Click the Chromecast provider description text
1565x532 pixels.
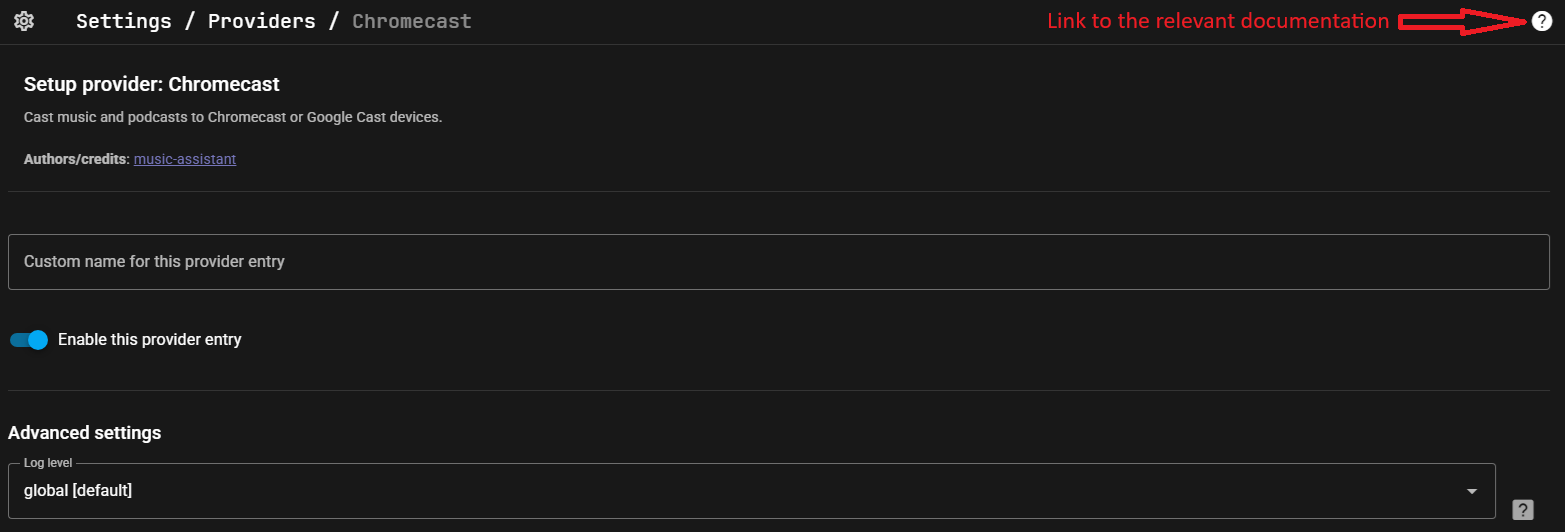click(233, 118)
